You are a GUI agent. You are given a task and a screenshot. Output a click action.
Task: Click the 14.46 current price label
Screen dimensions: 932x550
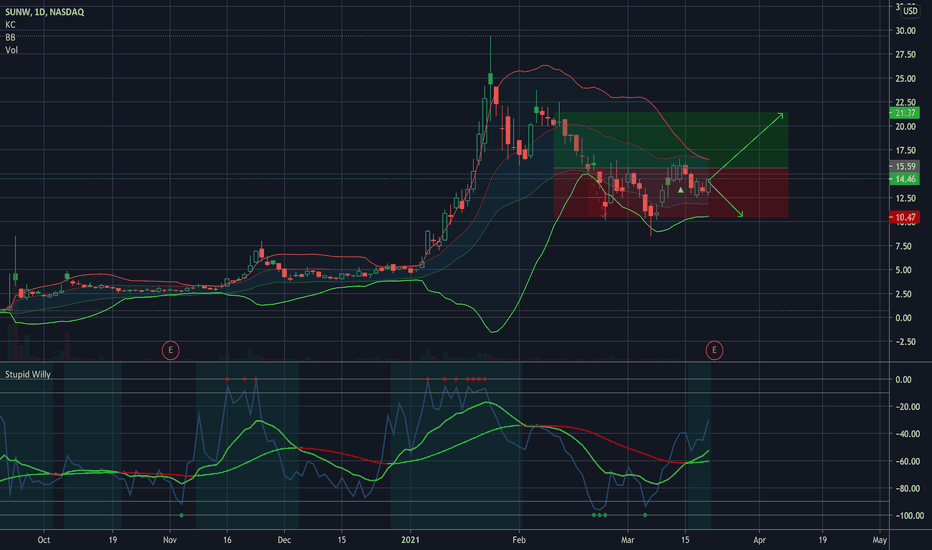coord(905,179)
